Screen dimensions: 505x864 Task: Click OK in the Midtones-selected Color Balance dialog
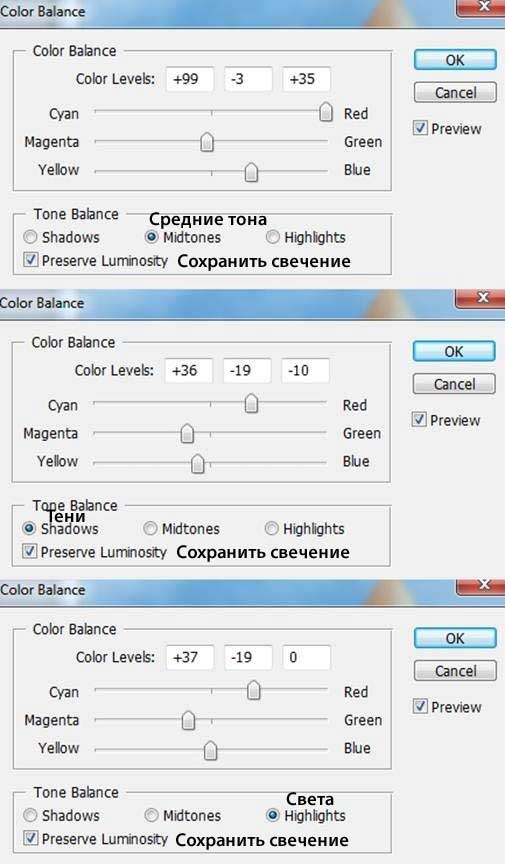click(x=455, y=60)
